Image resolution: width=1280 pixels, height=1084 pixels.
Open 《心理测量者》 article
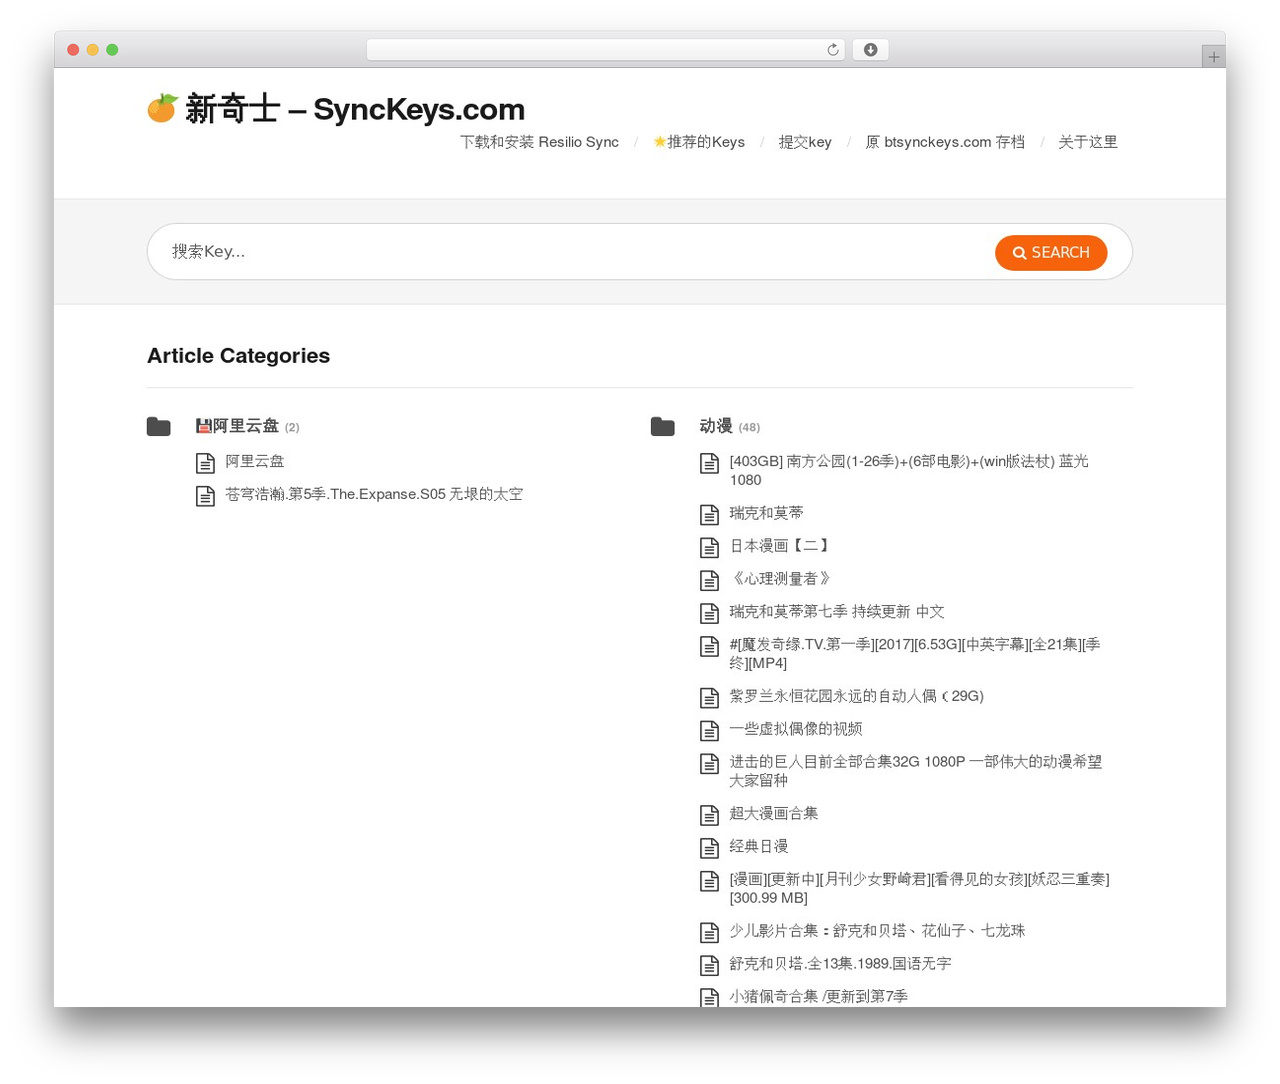pyautogui.click(x=781, y=579)
